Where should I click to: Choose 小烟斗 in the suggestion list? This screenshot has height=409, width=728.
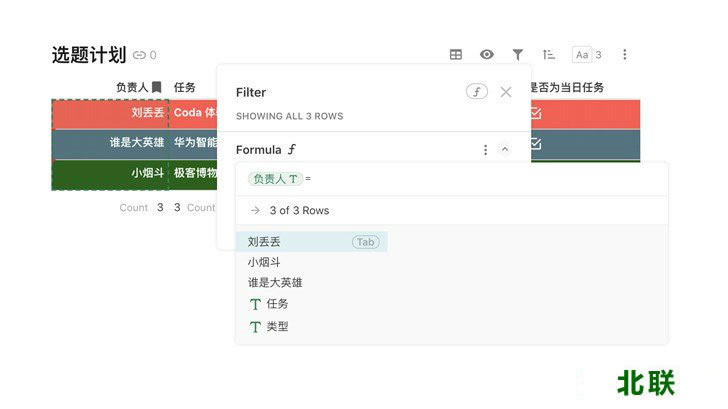(x=265, y=262)
